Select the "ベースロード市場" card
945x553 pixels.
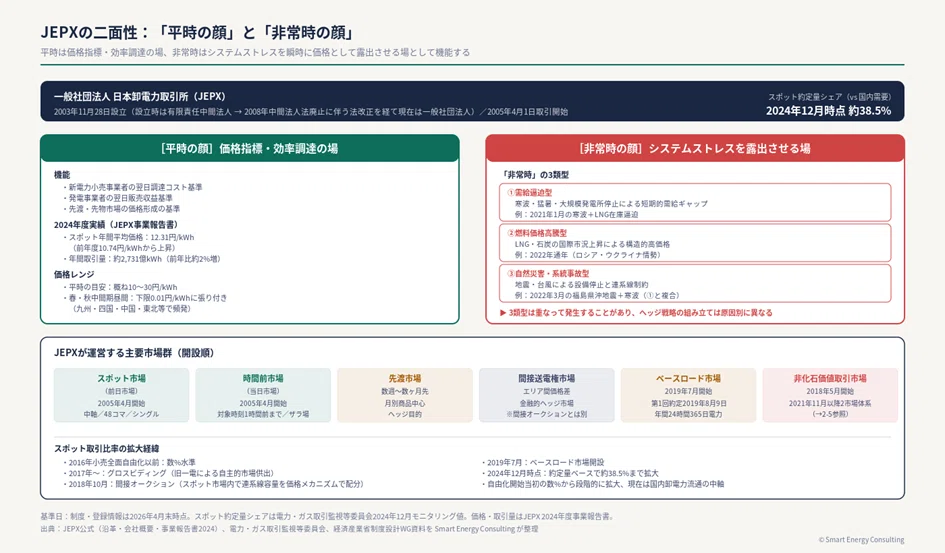click(x=688, y=395)
